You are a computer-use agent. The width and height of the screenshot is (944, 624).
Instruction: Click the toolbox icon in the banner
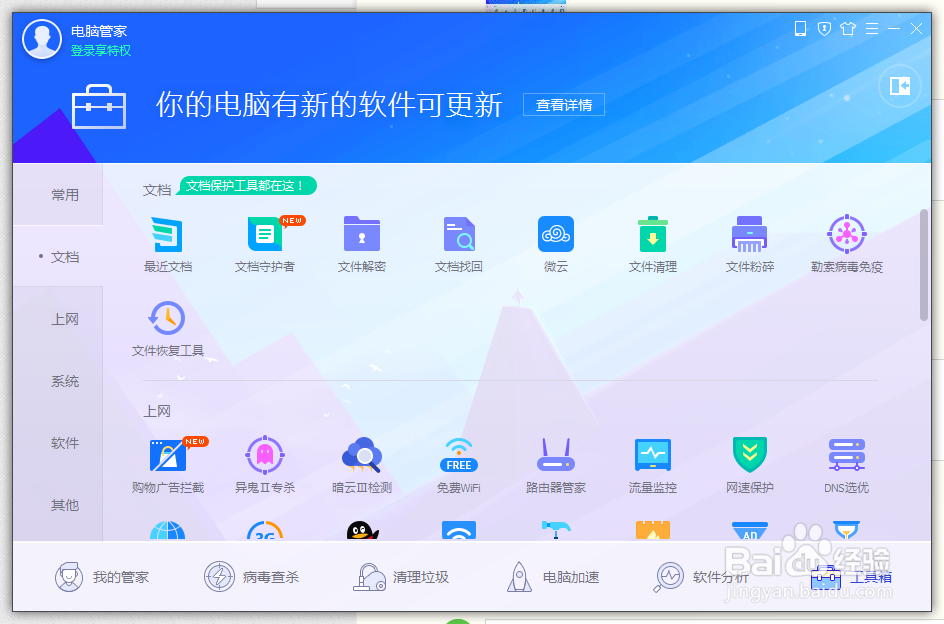(x=99, y=107)
